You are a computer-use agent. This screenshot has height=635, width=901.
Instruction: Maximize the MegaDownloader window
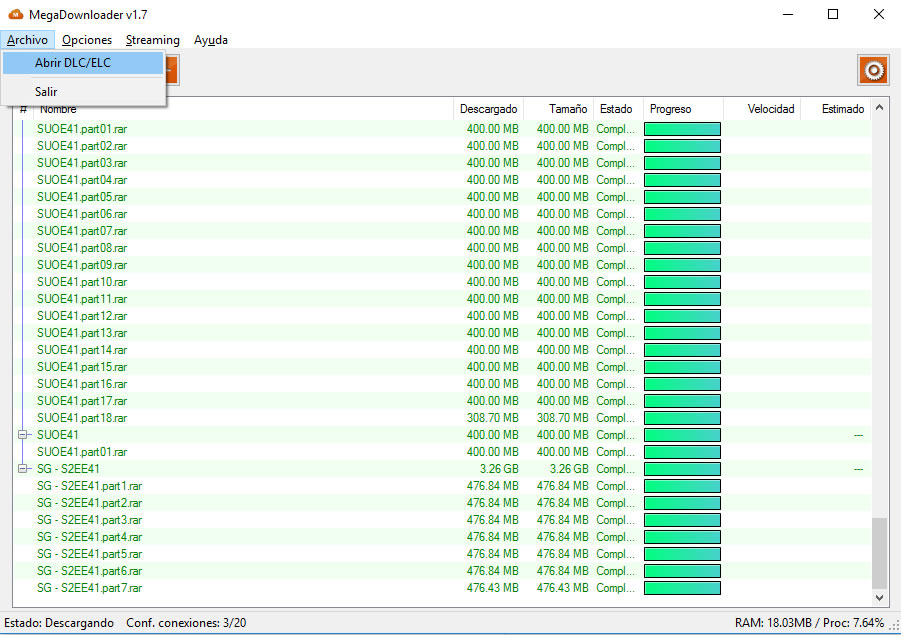coord(833,14)
